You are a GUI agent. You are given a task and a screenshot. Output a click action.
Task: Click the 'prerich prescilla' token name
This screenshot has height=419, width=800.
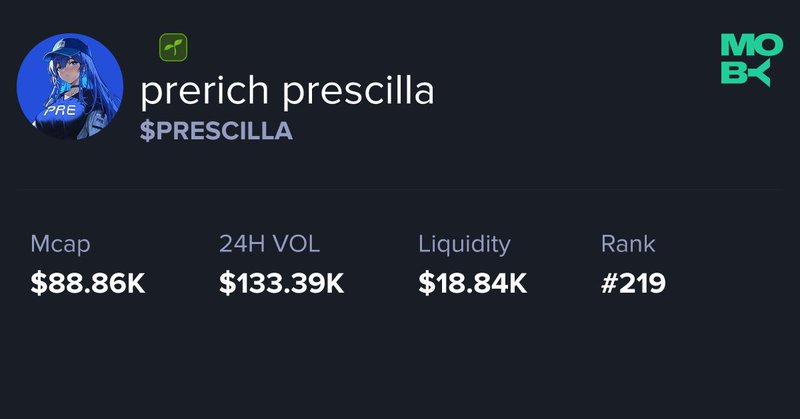click(x=287, y=91)
